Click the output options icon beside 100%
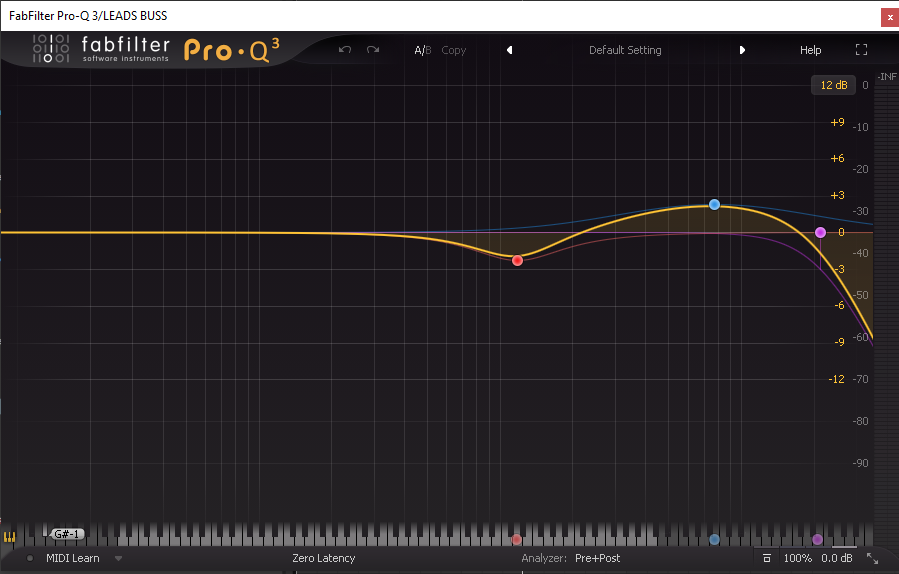The width and height of the screenshot is (899, 574). click(766, 558)
